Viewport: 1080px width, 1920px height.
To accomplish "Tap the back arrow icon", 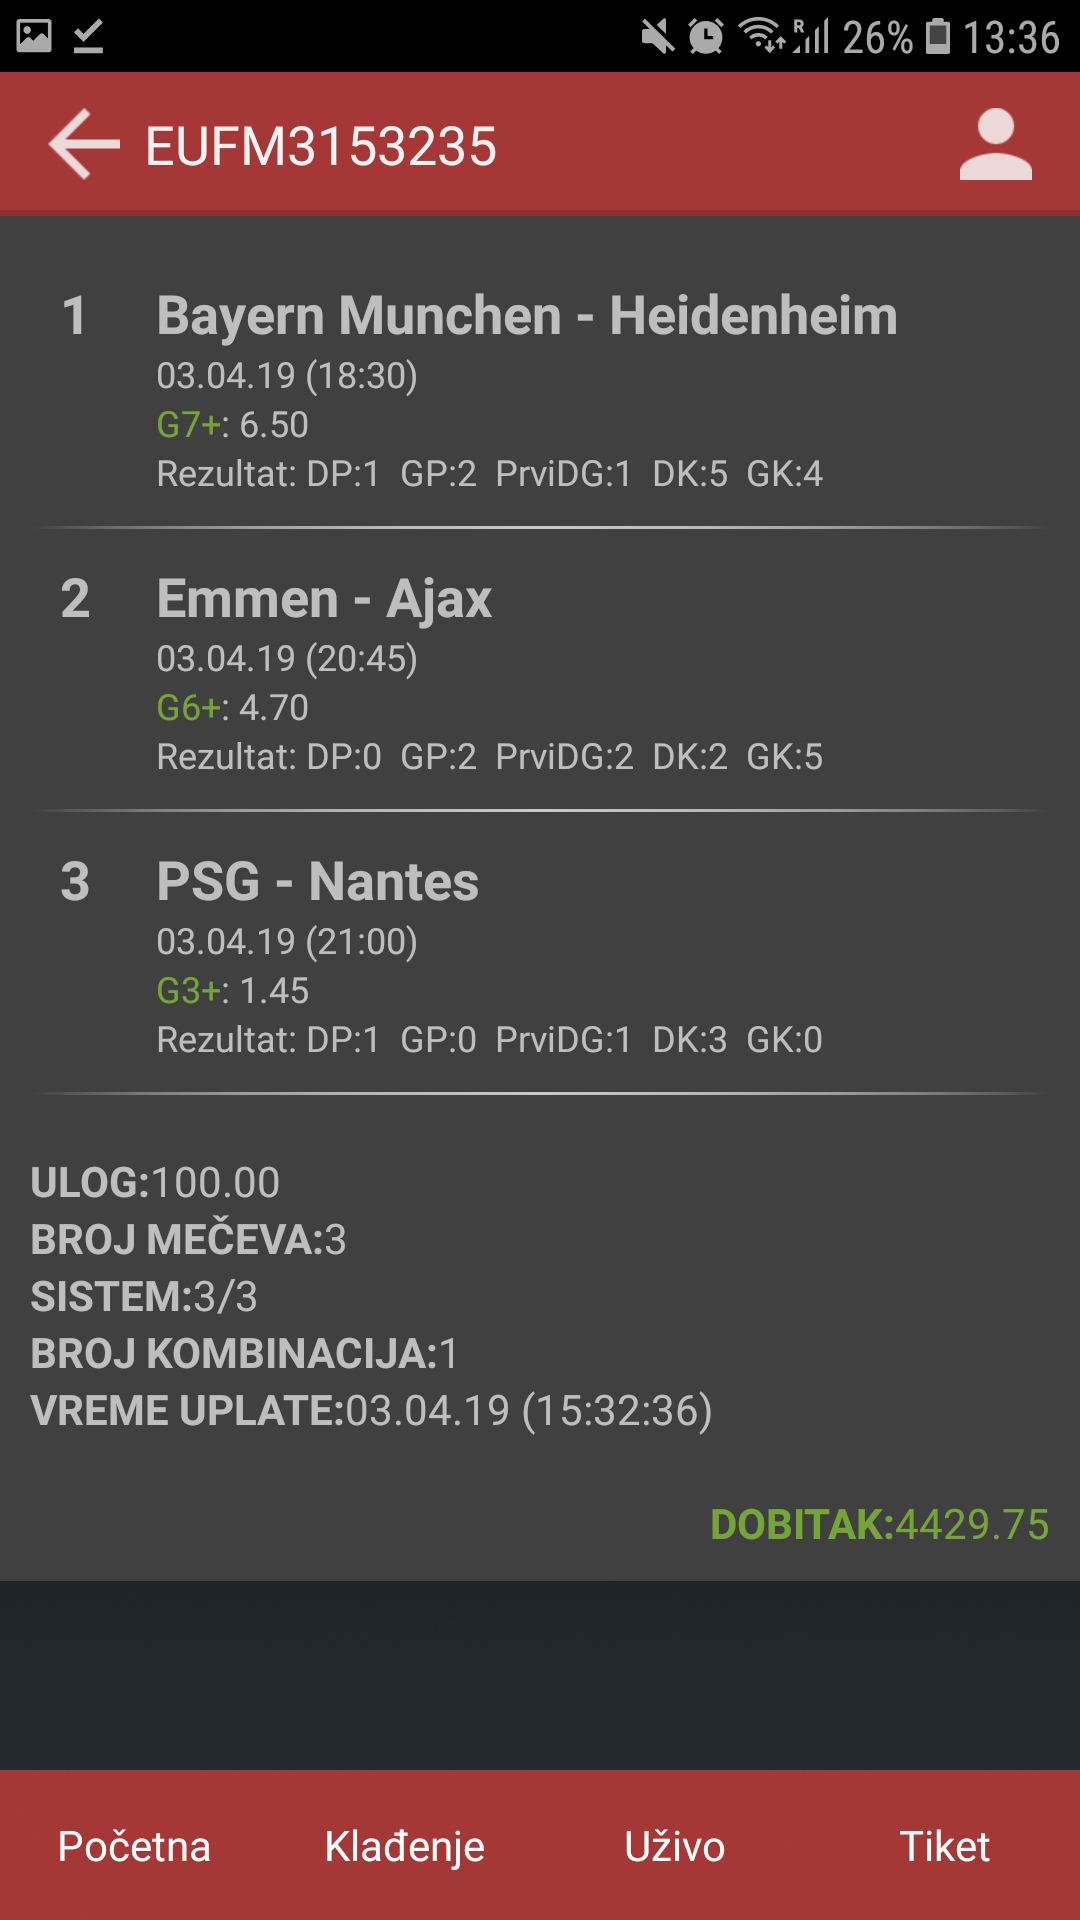I will (84, 145).
